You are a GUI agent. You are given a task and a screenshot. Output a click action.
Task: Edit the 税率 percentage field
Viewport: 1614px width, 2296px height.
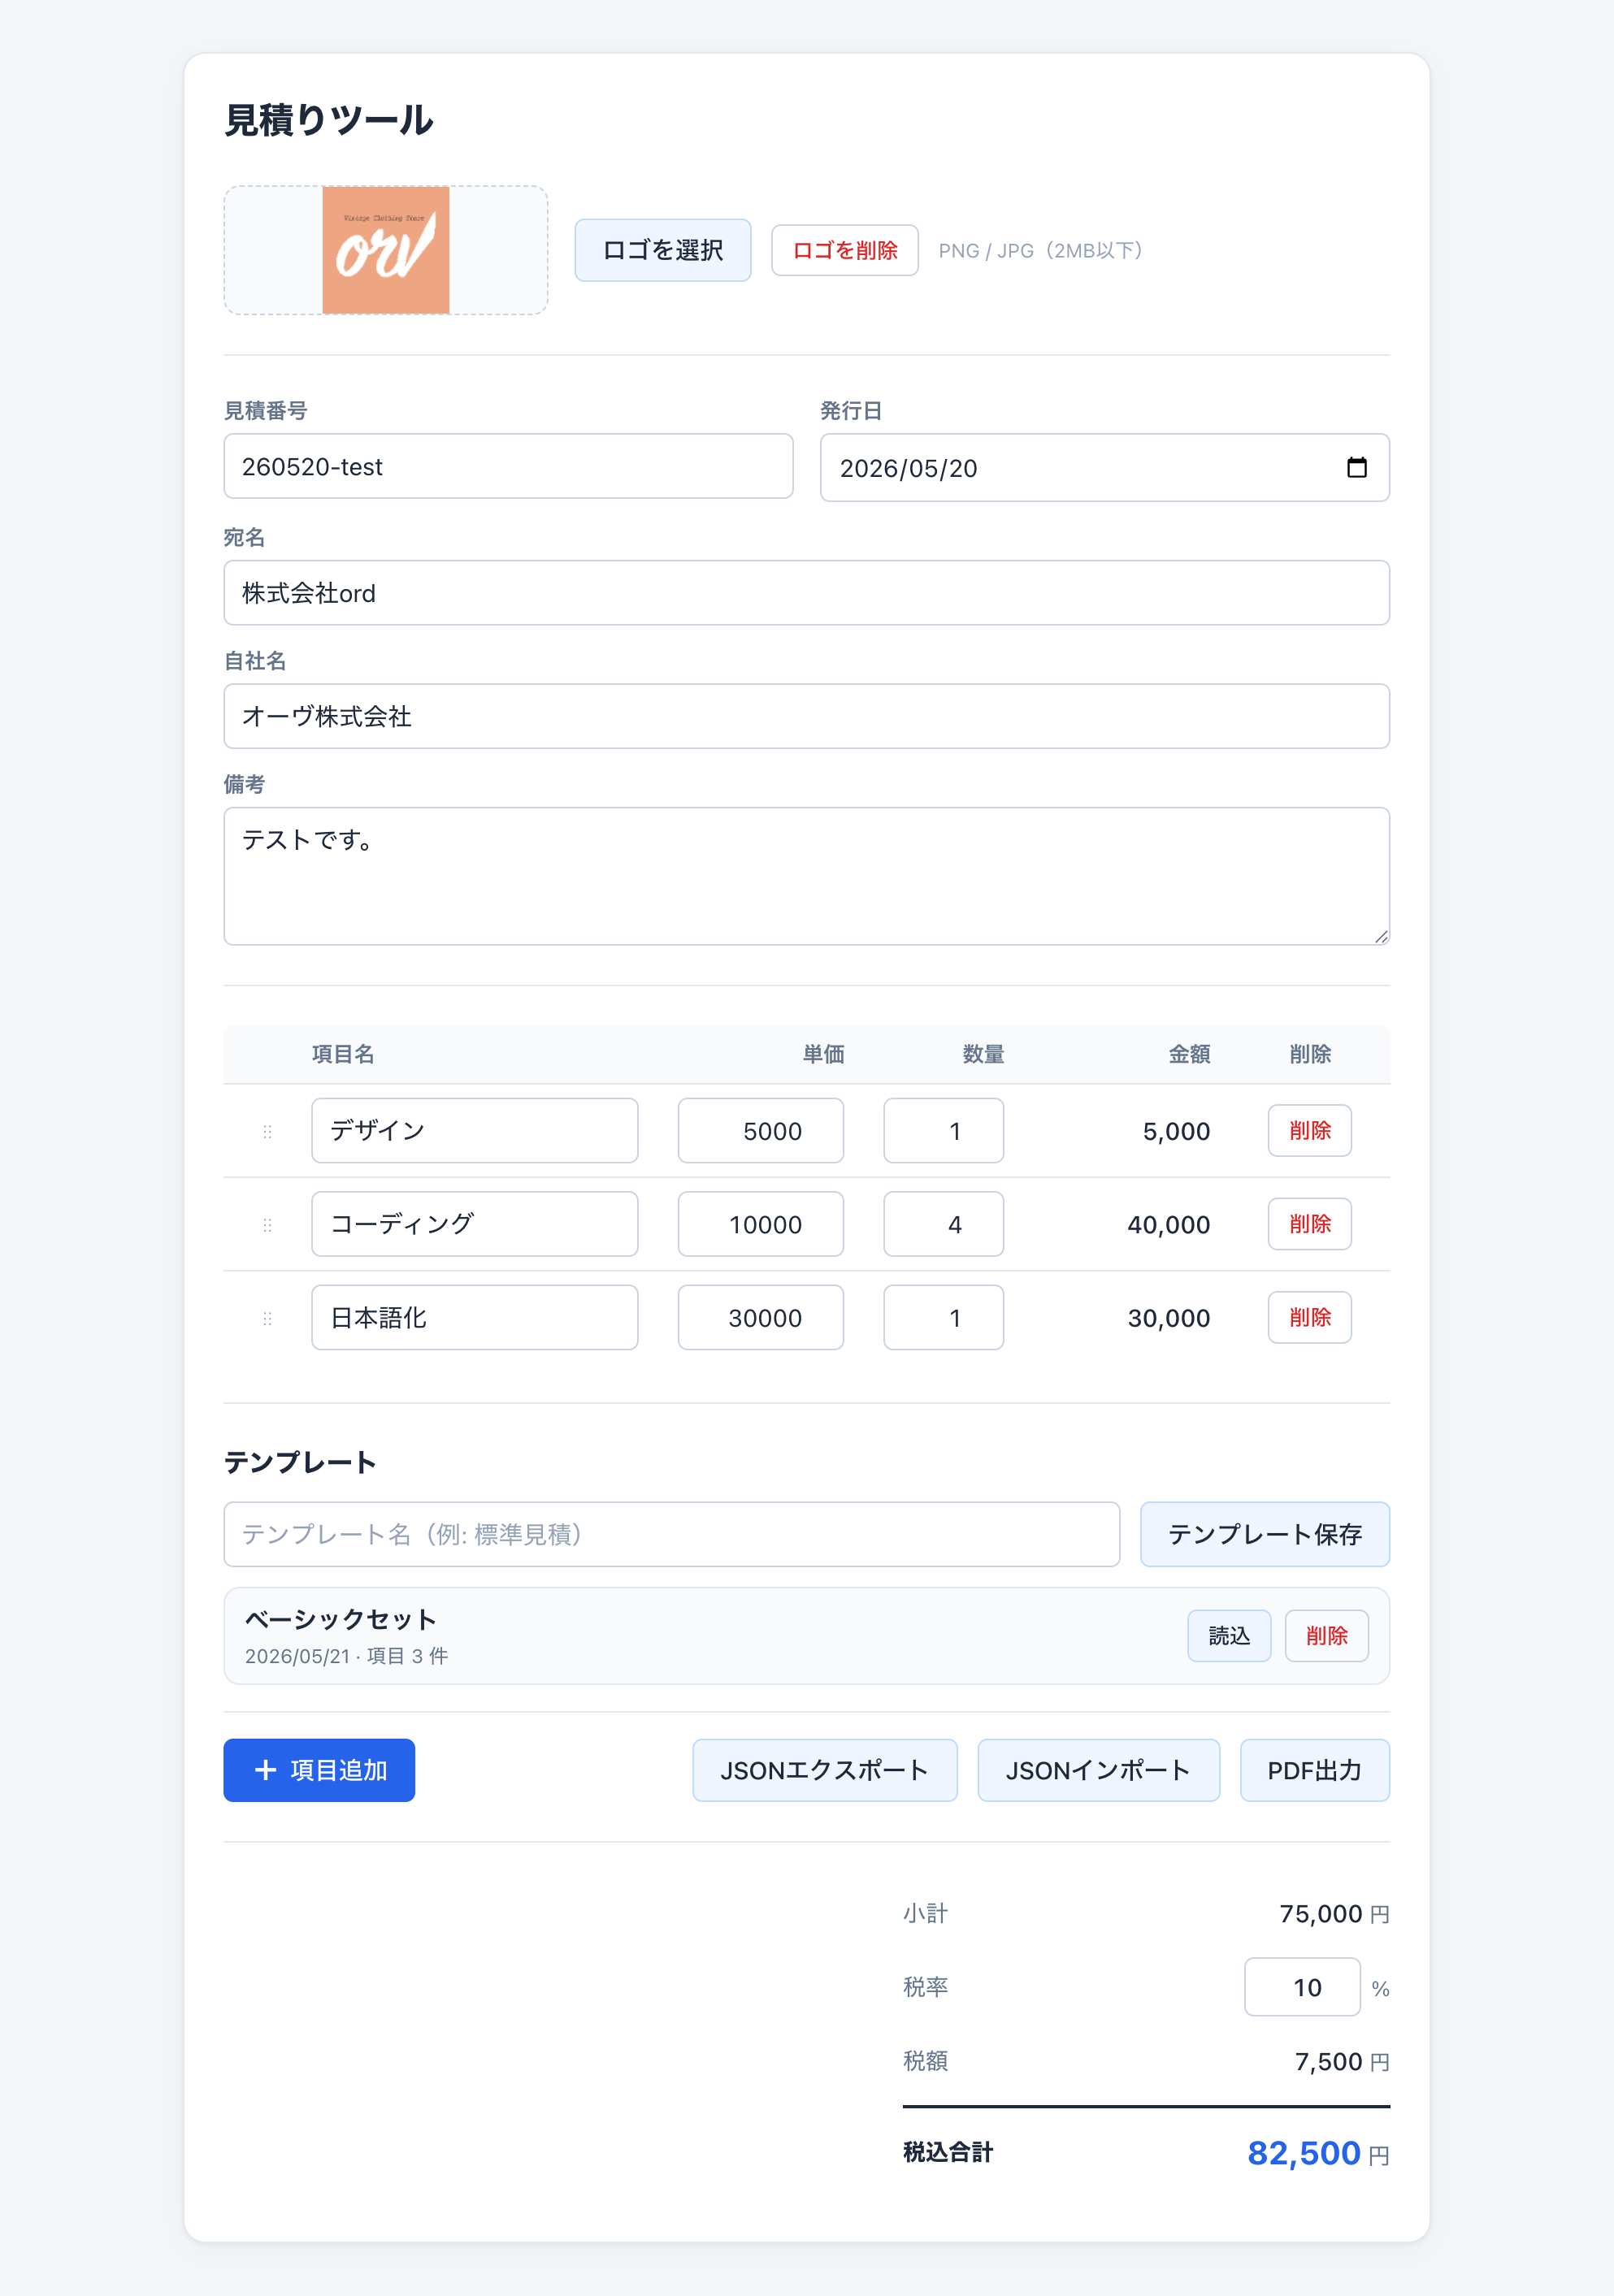[1302, 1987]
